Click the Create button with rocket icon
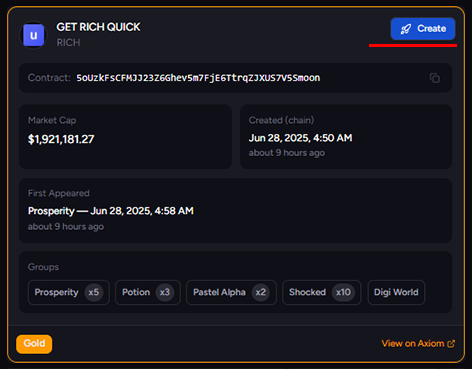 click(423, 29)
